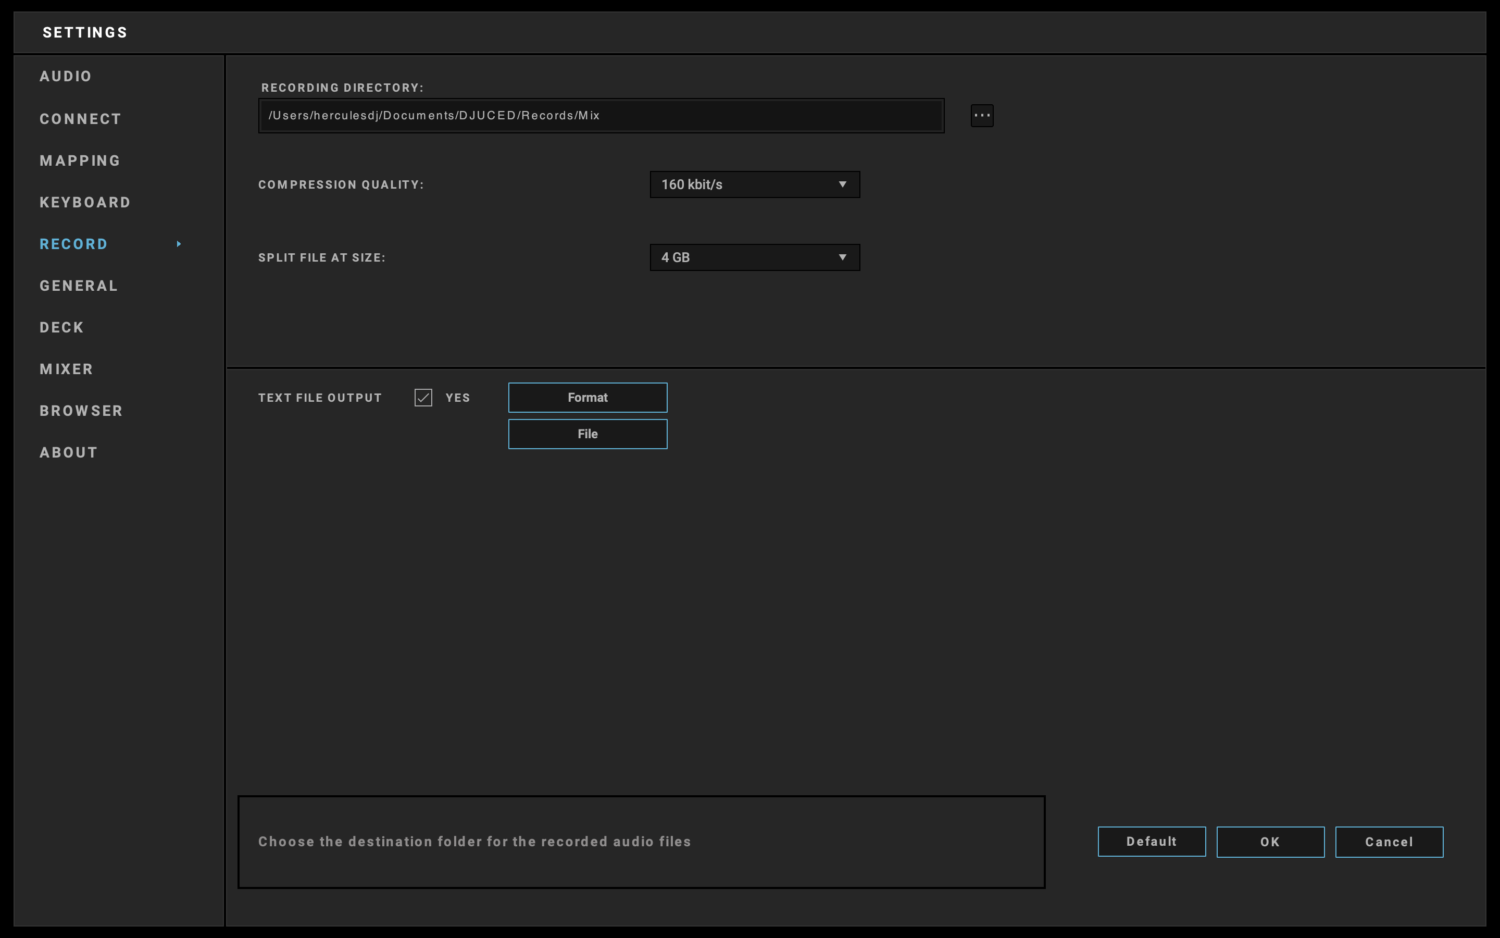This screenshot has height=938, width=1500.
Task: Switch to the AUDIO settings section
Action: tap(65, 76)
